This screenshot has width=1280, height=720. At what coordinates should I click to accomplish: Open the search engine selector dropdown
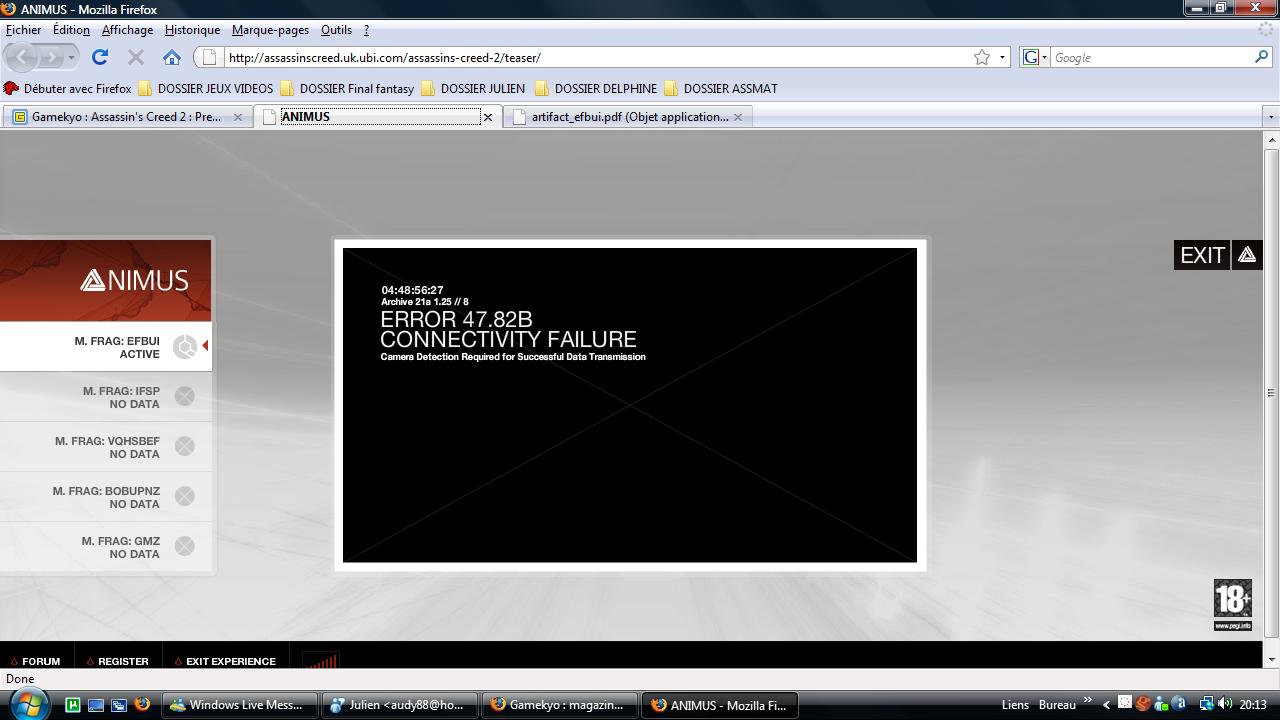[x=1044, y=57]
